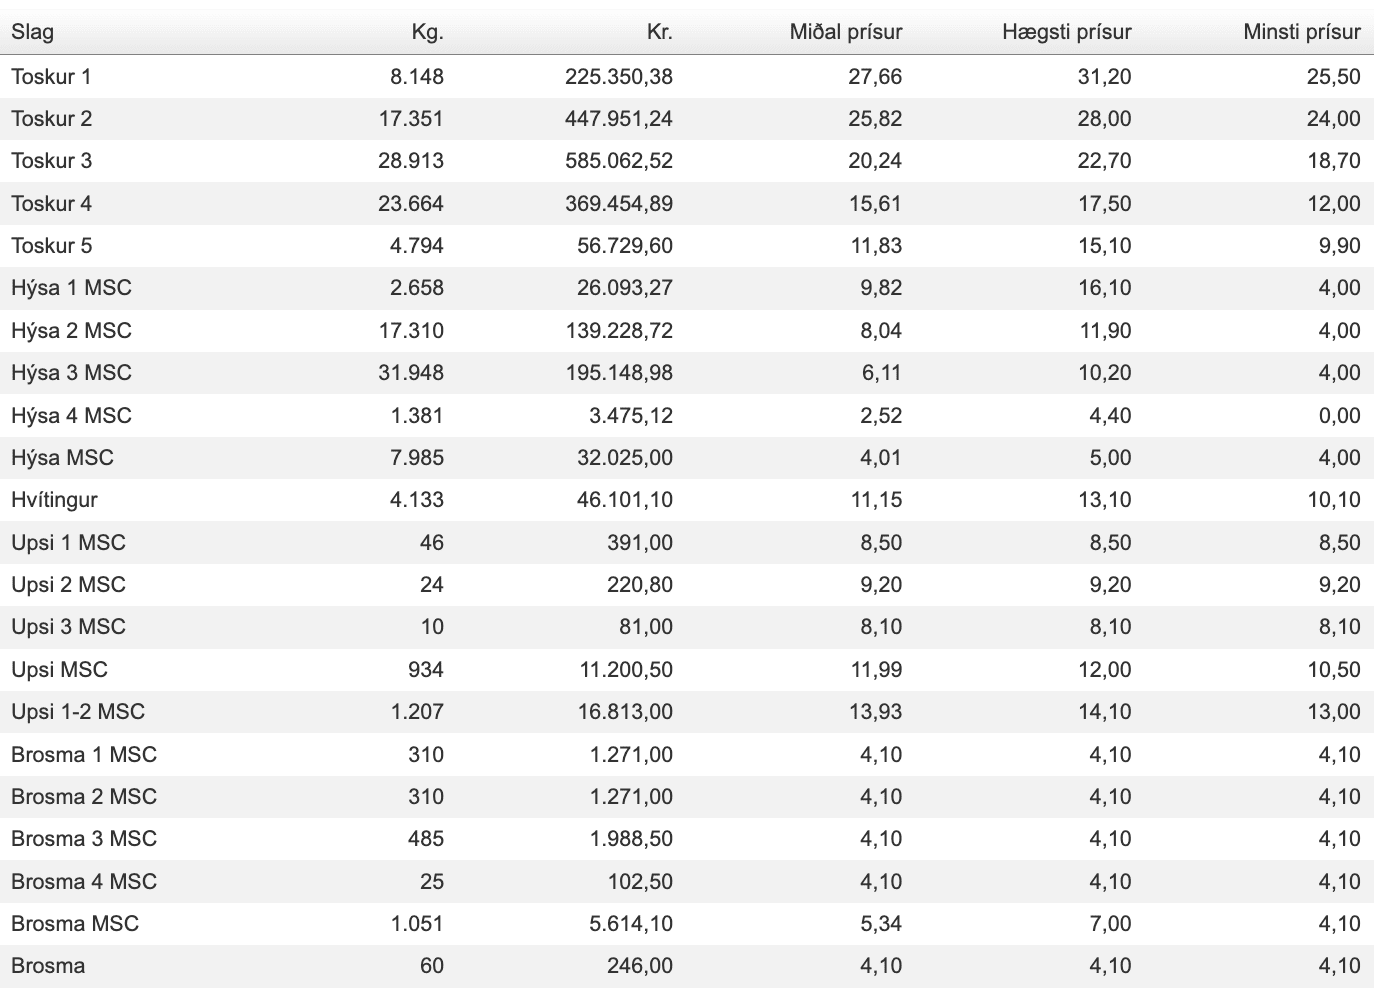Click the Hýsa 2 MSC row label
The width and height of the screenshot is (1390, 988).
click(x=71, y=331)
